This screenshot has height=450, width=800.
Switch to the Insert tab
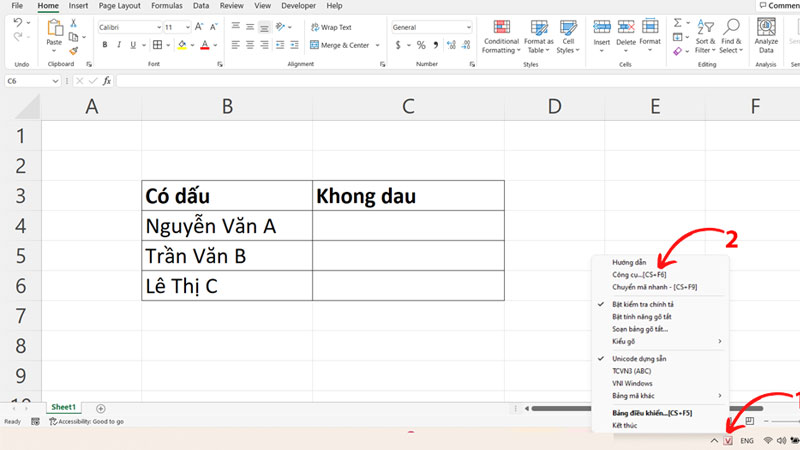[78, 6]
